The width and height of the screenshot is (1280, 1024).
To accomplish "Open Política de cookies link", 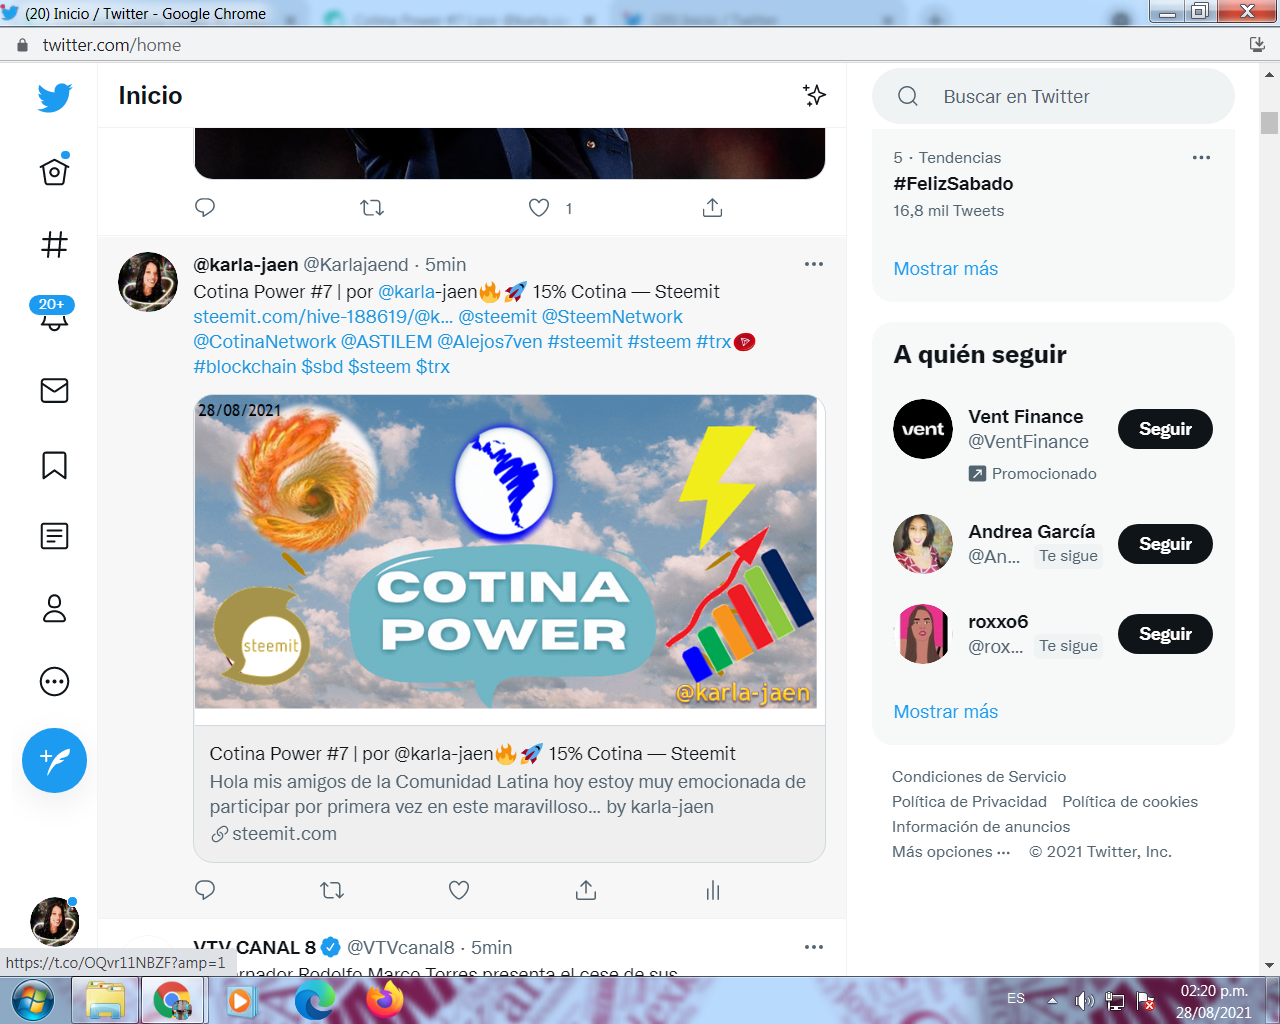I will click(x=1130, y=802).
